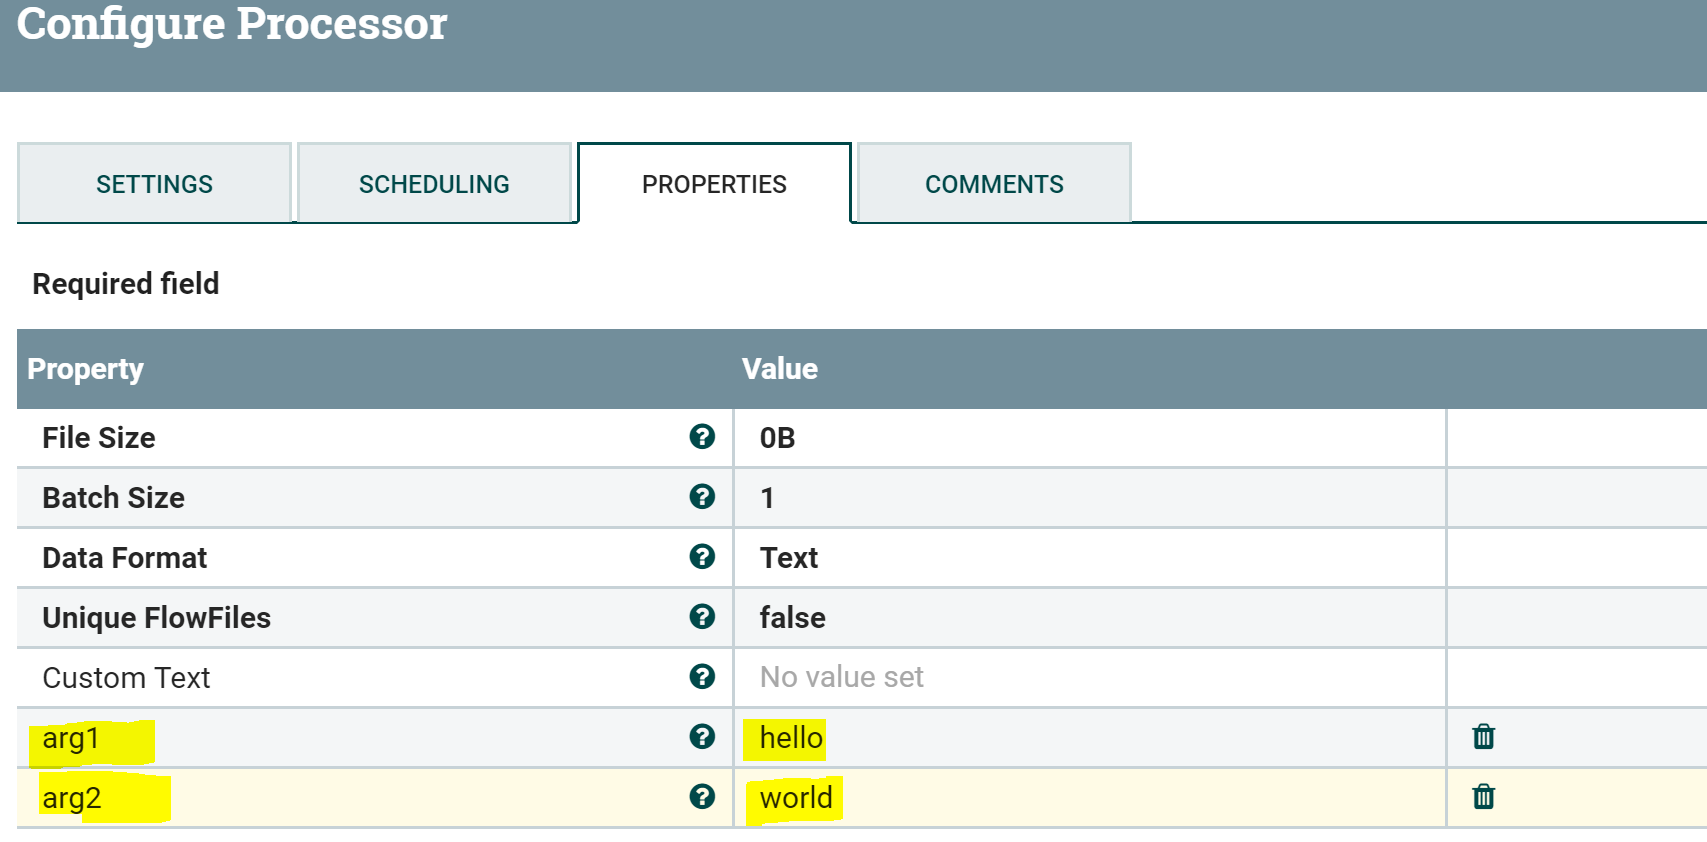Click the help icon for arg2
Image resolution: width=1707 pixels, height=842 pixels.
pos(702,797)
